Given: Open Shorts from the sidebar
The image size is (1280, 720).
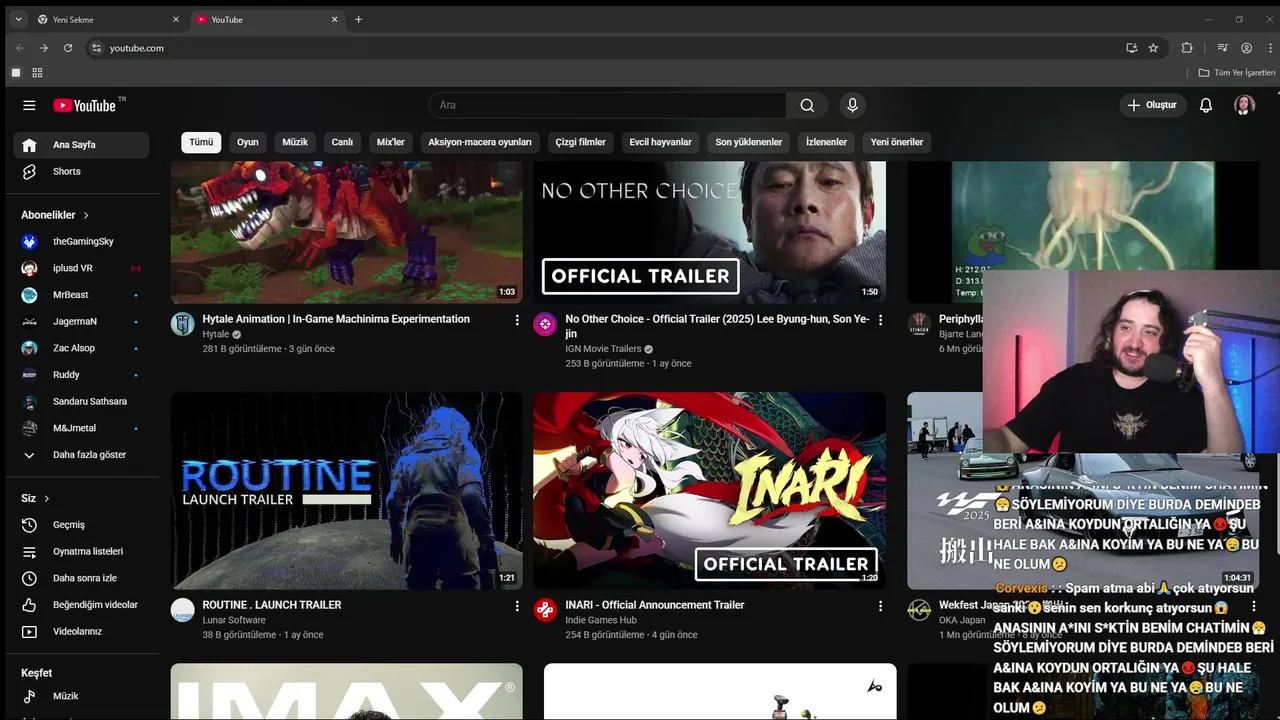Looking at the screenshot, I should tap(81, 171).
